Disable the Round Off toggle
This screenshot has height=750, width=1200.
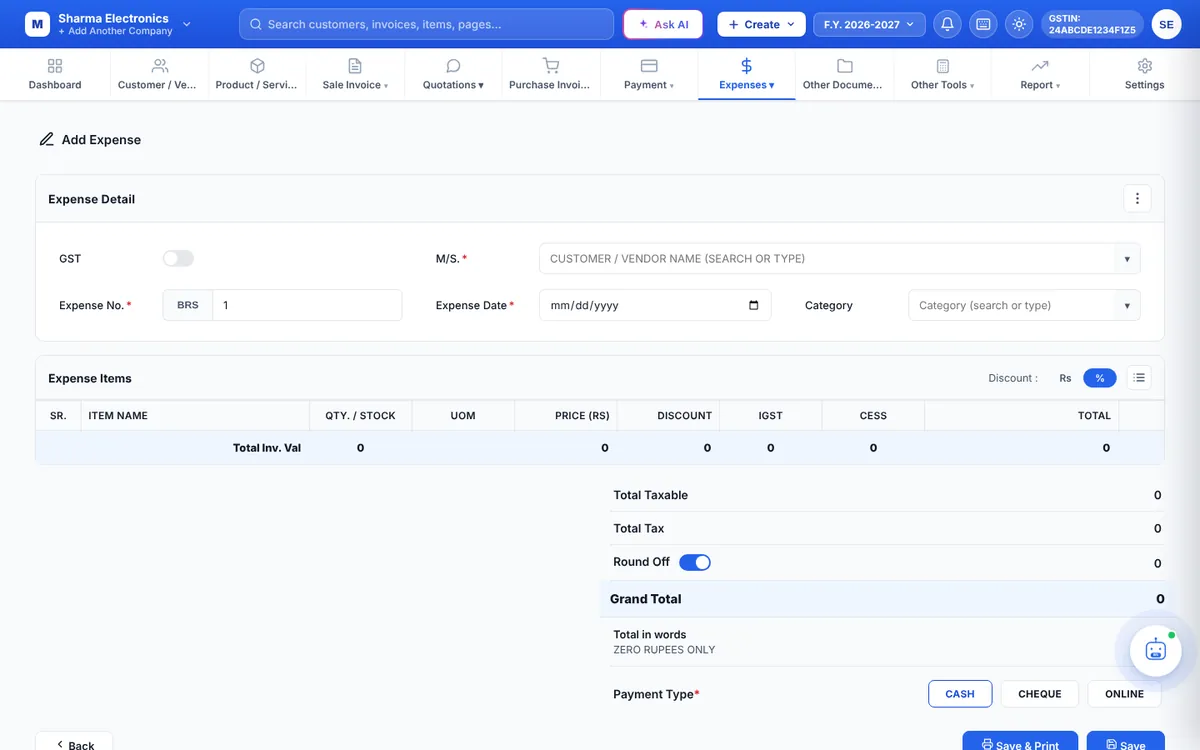pos(695,562)
